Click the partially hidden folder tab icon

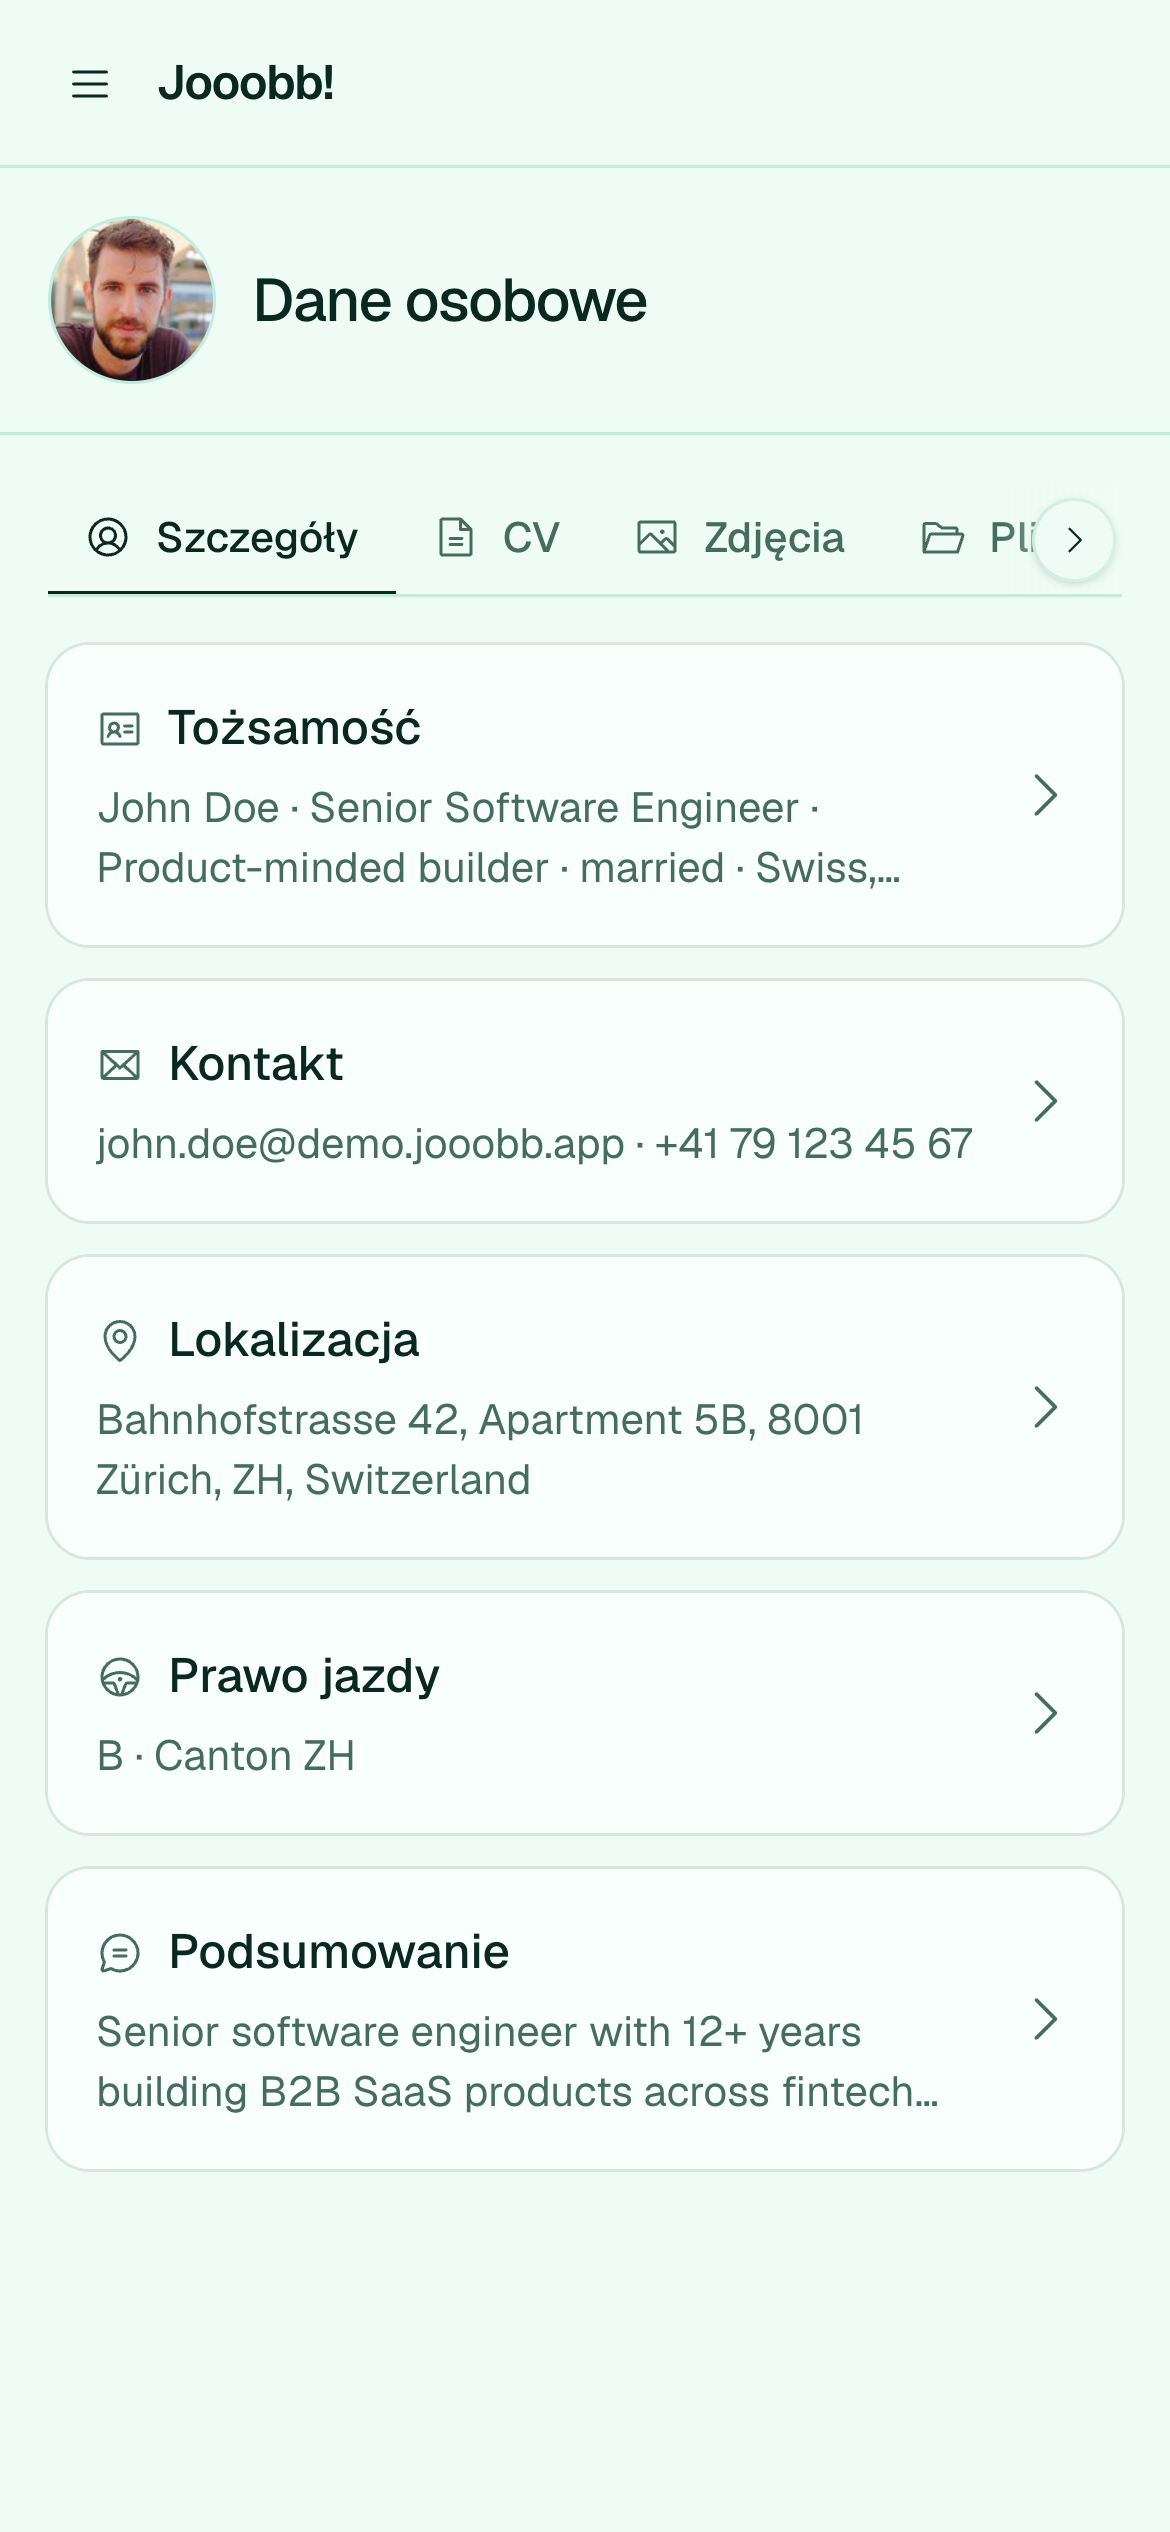(x=942, y=538)
